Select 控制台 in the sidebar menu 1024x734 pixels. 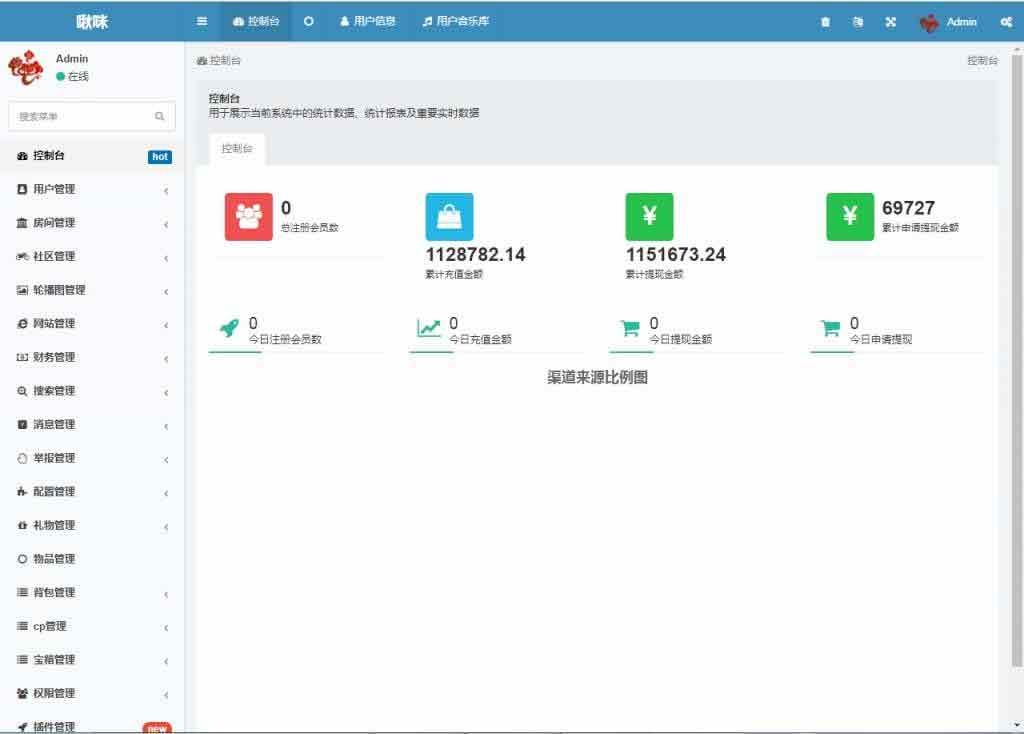tap(91, 155)
